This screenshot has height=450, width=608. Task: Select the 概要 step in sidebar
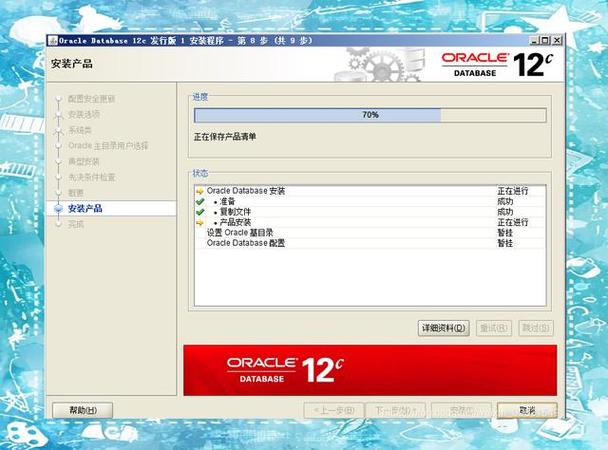(x=76, y=193)
